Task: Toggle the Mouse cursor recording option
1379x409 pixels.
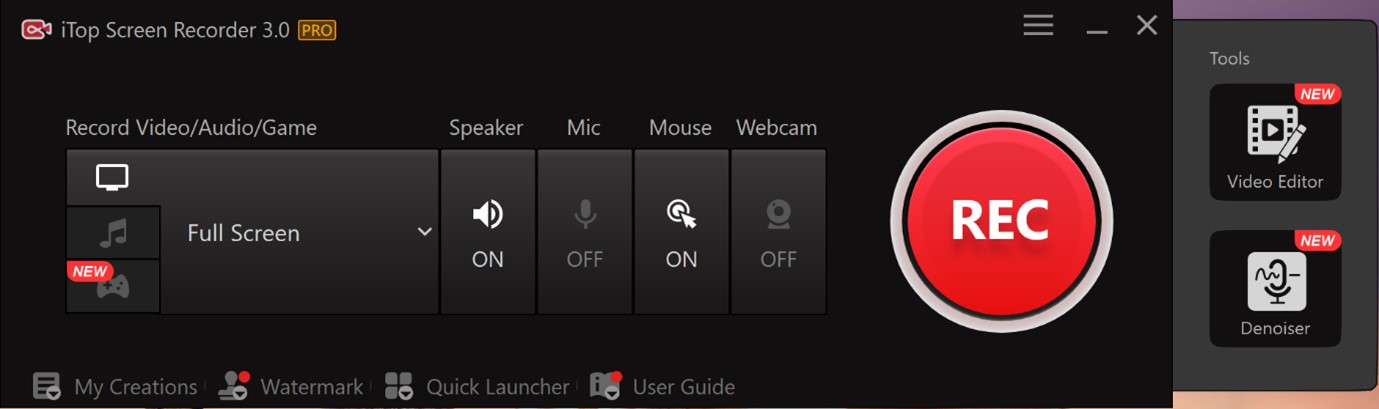Action: 681,232
